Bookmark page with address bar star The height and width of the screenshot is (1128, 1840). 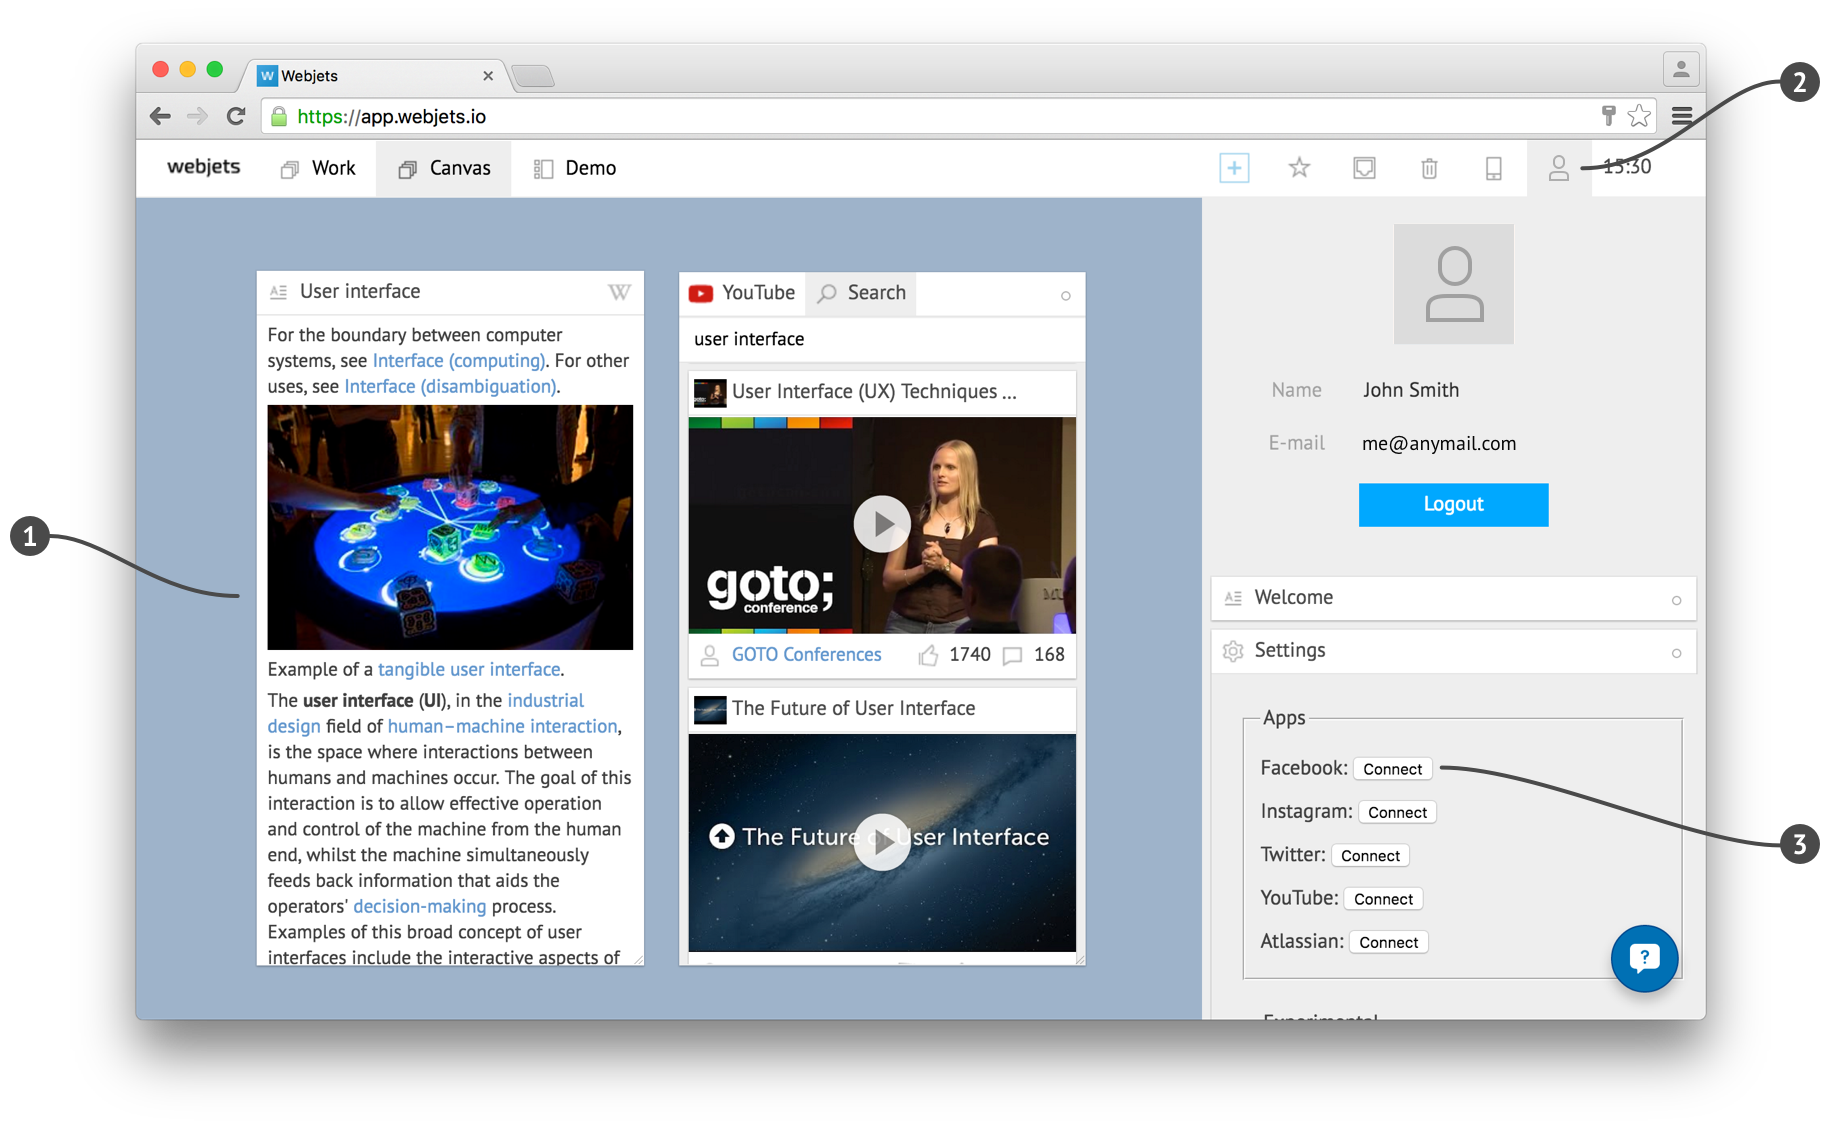1639,116
